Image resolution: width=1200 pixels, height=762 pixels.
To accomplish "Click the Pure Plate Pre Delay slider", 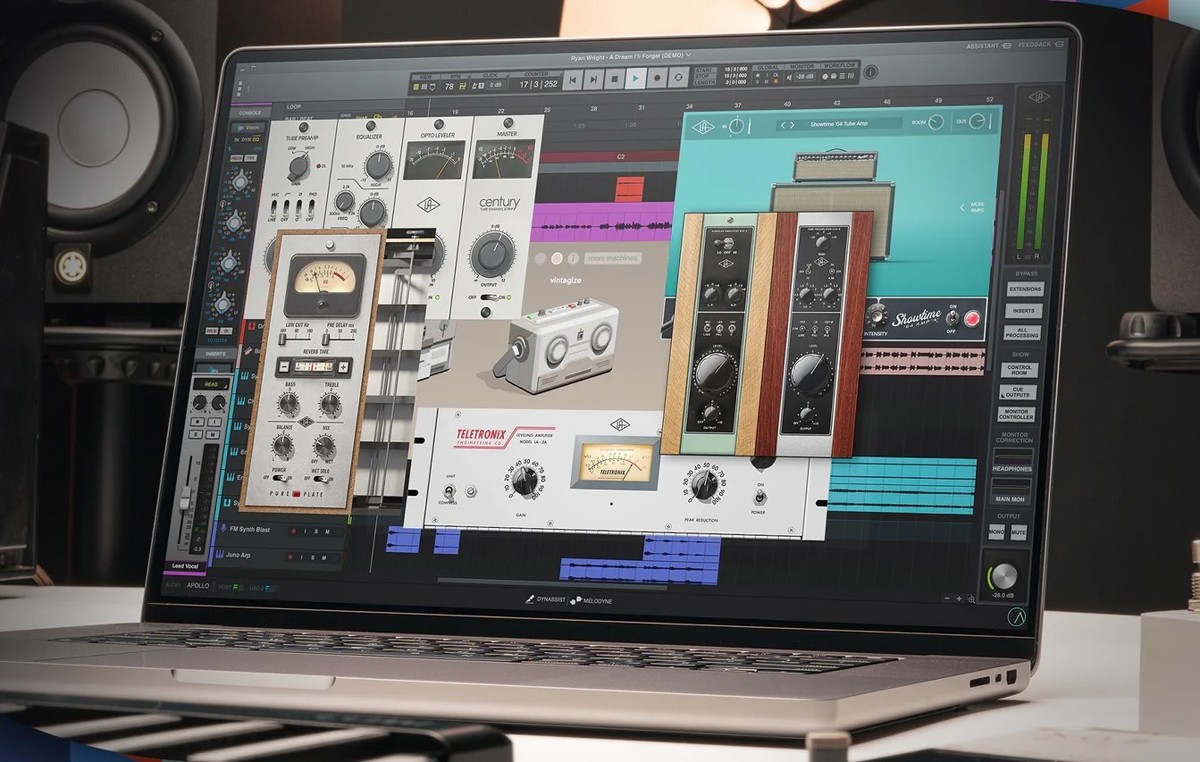I will (338, 339).
